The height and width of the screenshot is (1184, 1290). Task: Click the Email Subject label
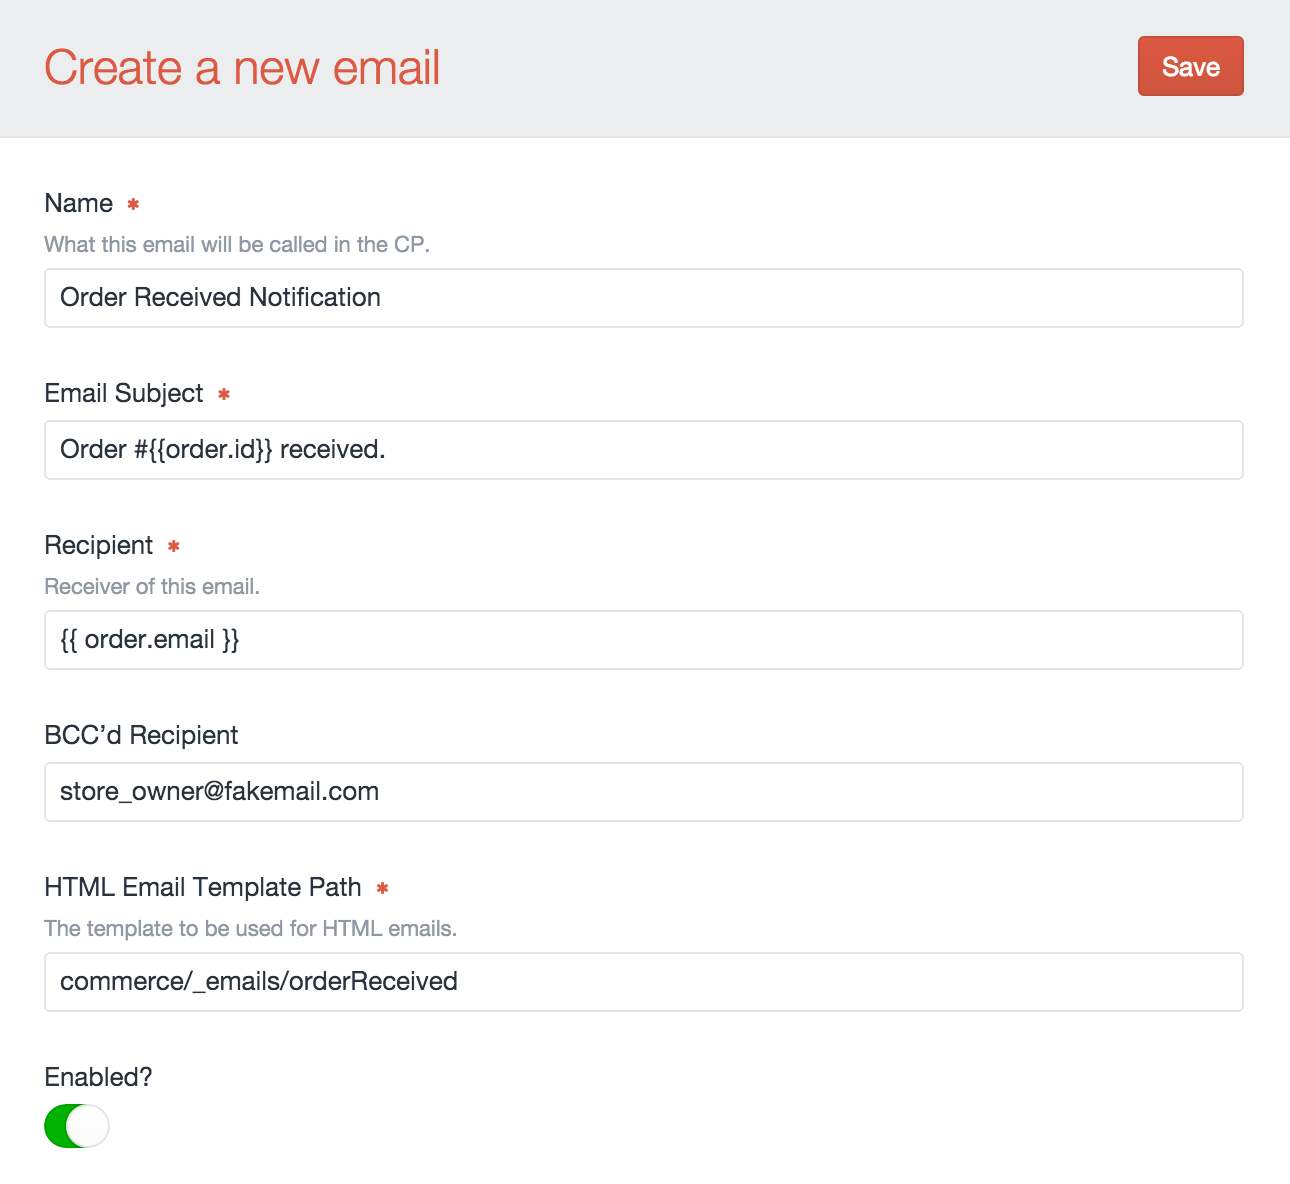click(x=124, y=393)
